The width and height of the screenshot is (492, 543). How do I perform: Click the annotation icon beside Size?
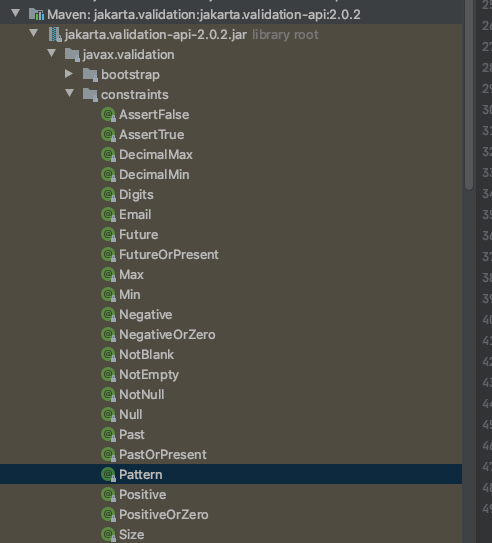tap(108, 534)
